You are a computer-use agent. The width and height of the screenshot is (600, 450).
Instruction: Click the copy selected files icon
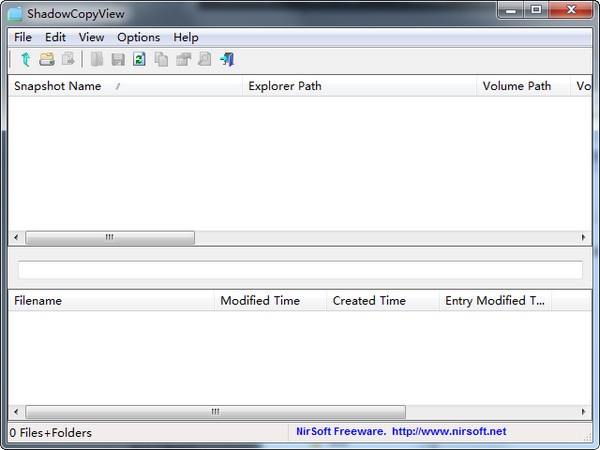68,59
